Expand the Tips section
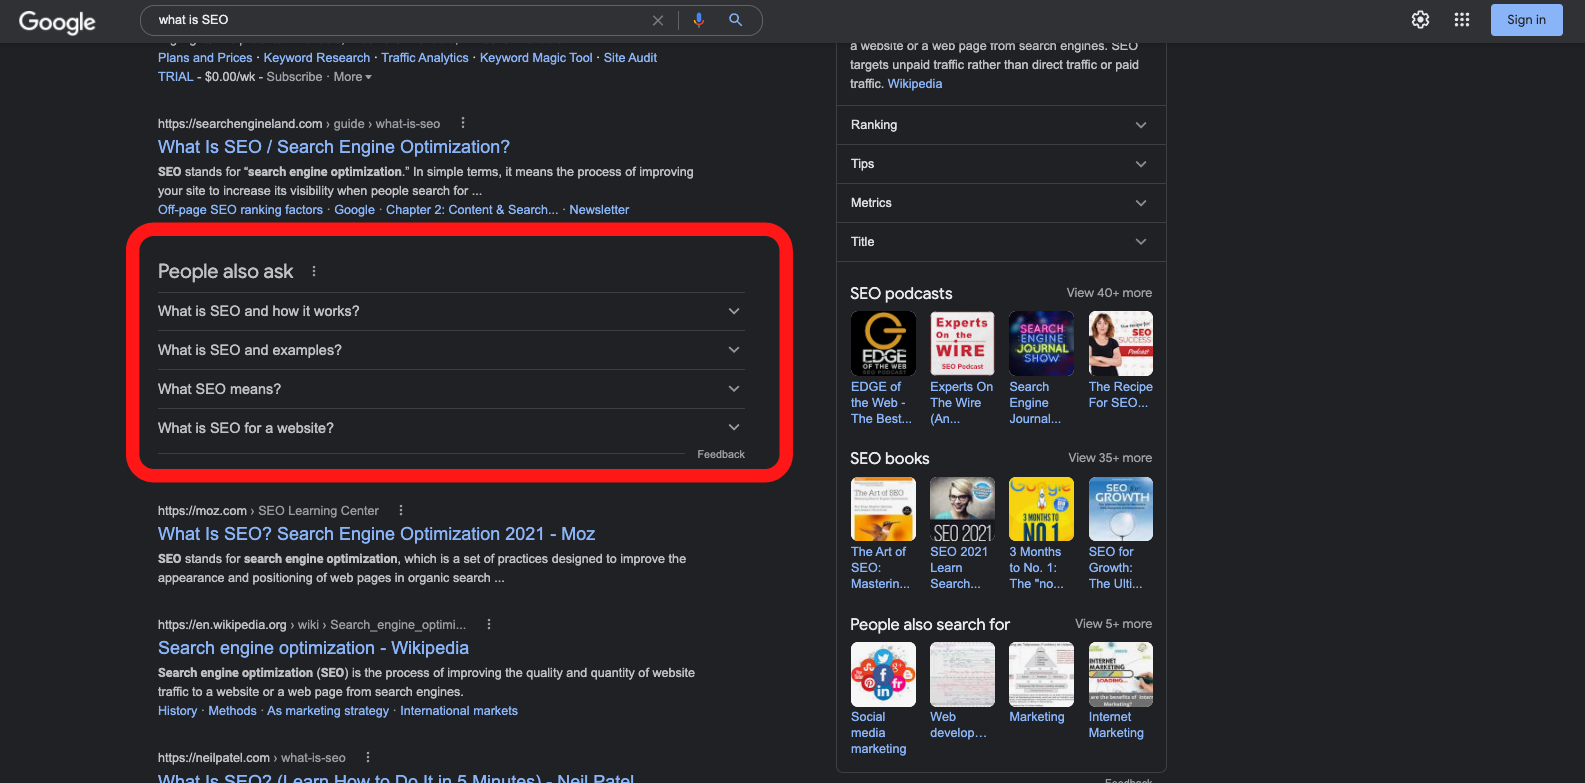This screenshot has height=783, width=1585. [1000, 164]
